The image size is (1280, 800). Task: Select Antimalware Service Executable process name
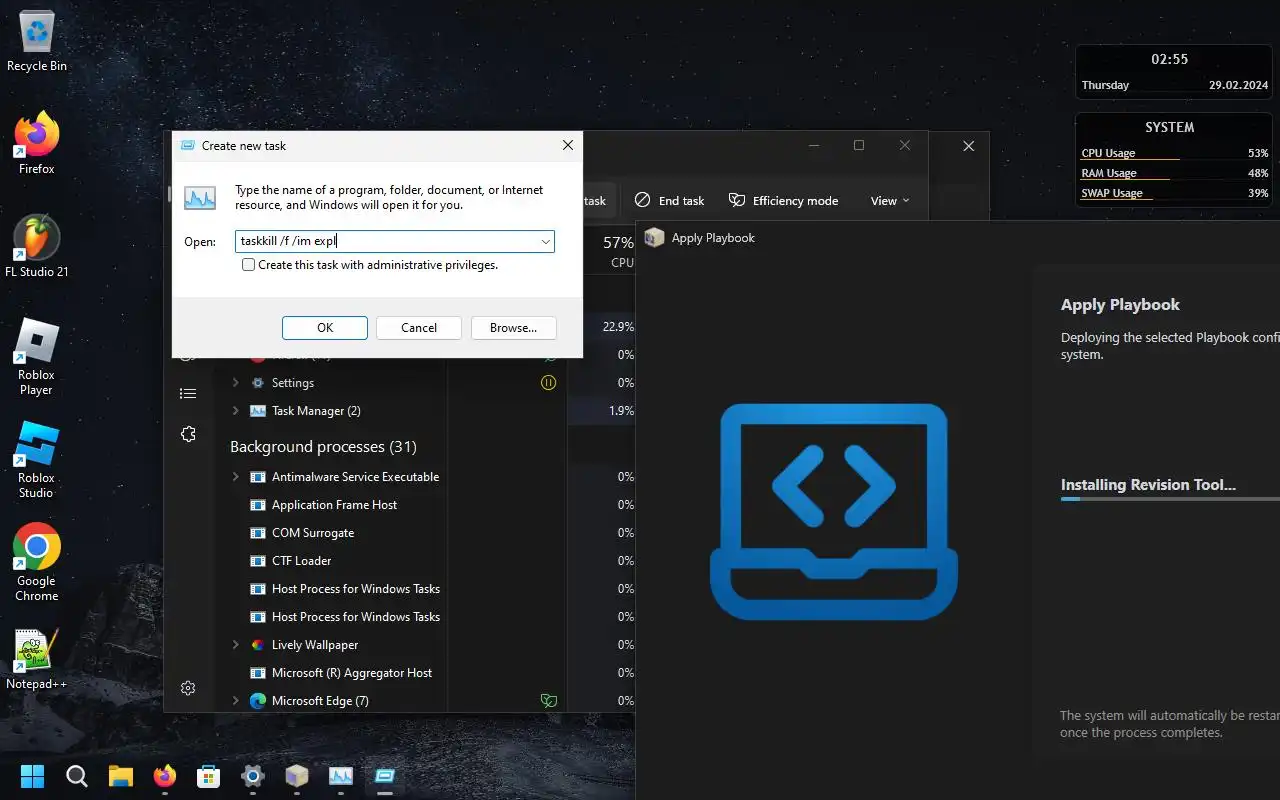pos(355,476)
